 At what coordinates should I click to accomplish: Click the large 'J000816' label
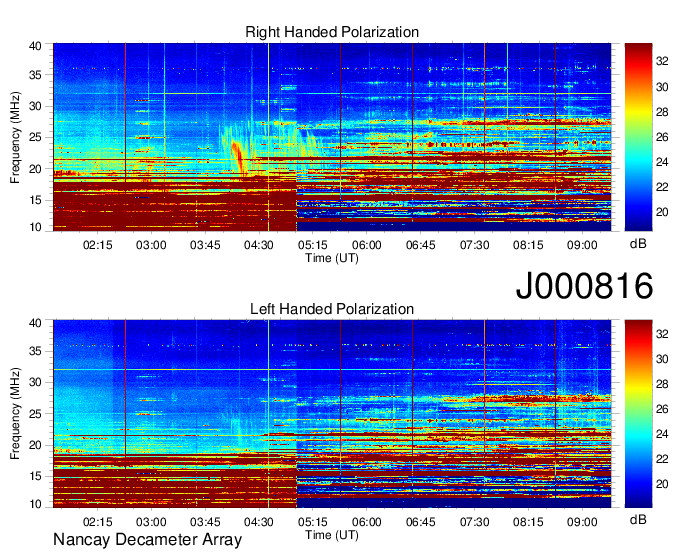pyautogui.click(x=584, y=285)
